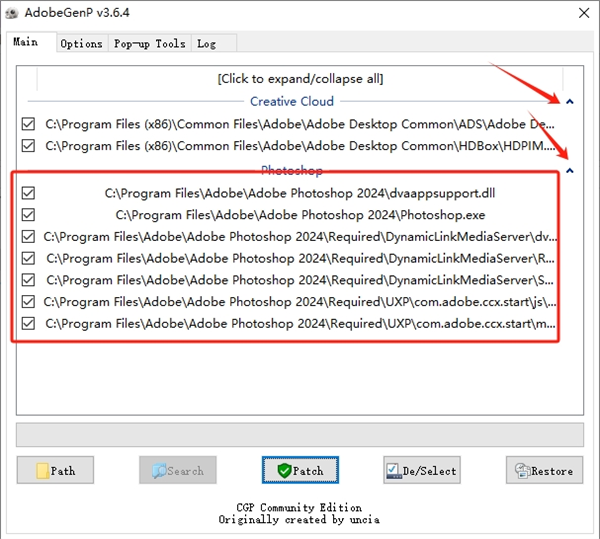Close the AdobeGenP window

click(584, 13)
